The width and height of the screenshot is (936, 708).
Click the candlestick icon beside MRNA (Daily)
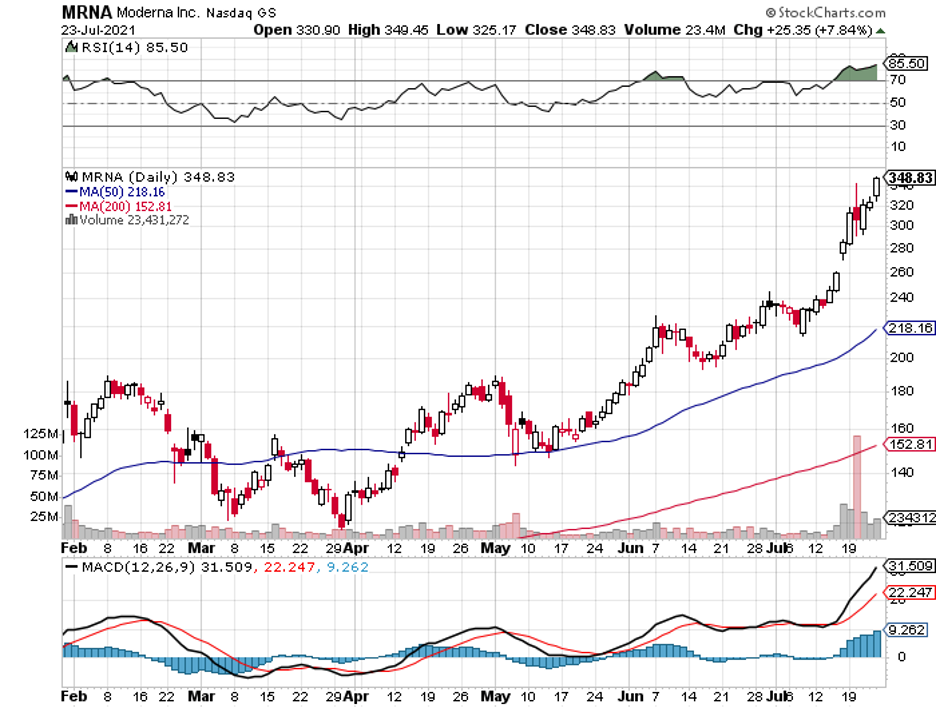[70, 176]
